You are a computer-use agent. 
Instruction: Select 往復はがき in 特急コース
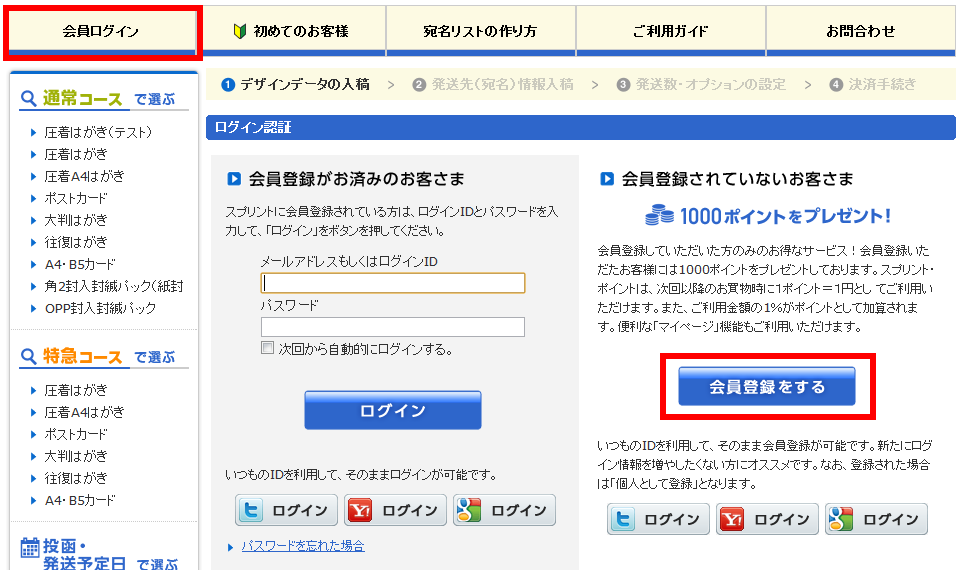(75, 478)
